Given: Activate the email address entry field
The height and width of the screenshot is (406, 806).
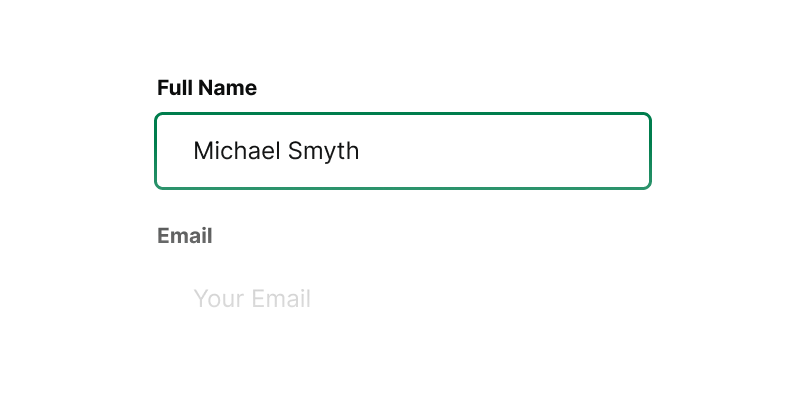Looking at the screenshot, I should click(403, 299).
